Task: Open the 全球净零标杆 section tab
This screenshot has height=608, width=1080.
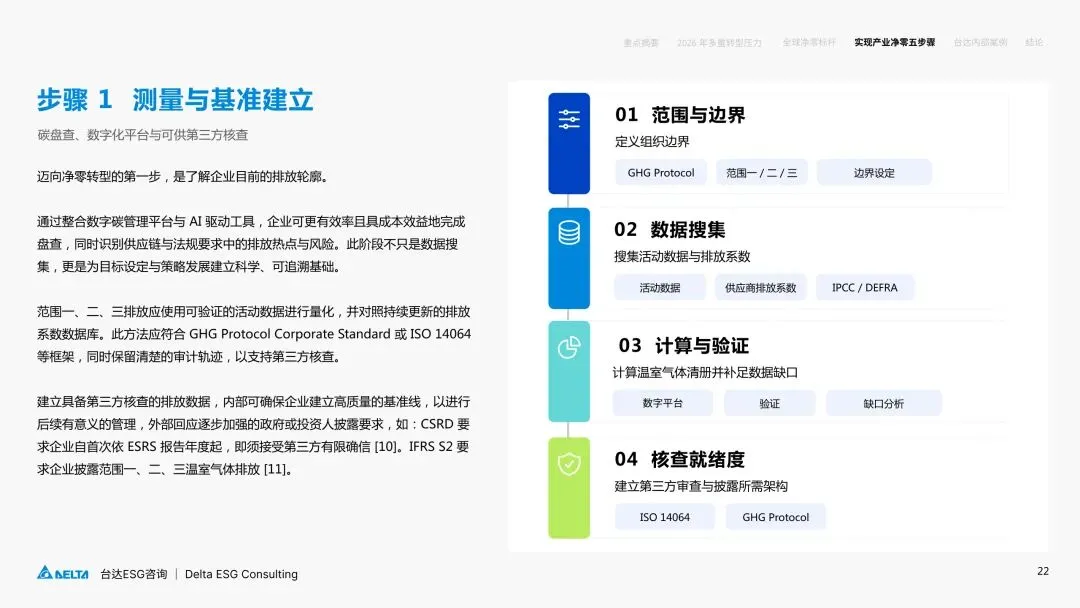Action: [809, 43]
